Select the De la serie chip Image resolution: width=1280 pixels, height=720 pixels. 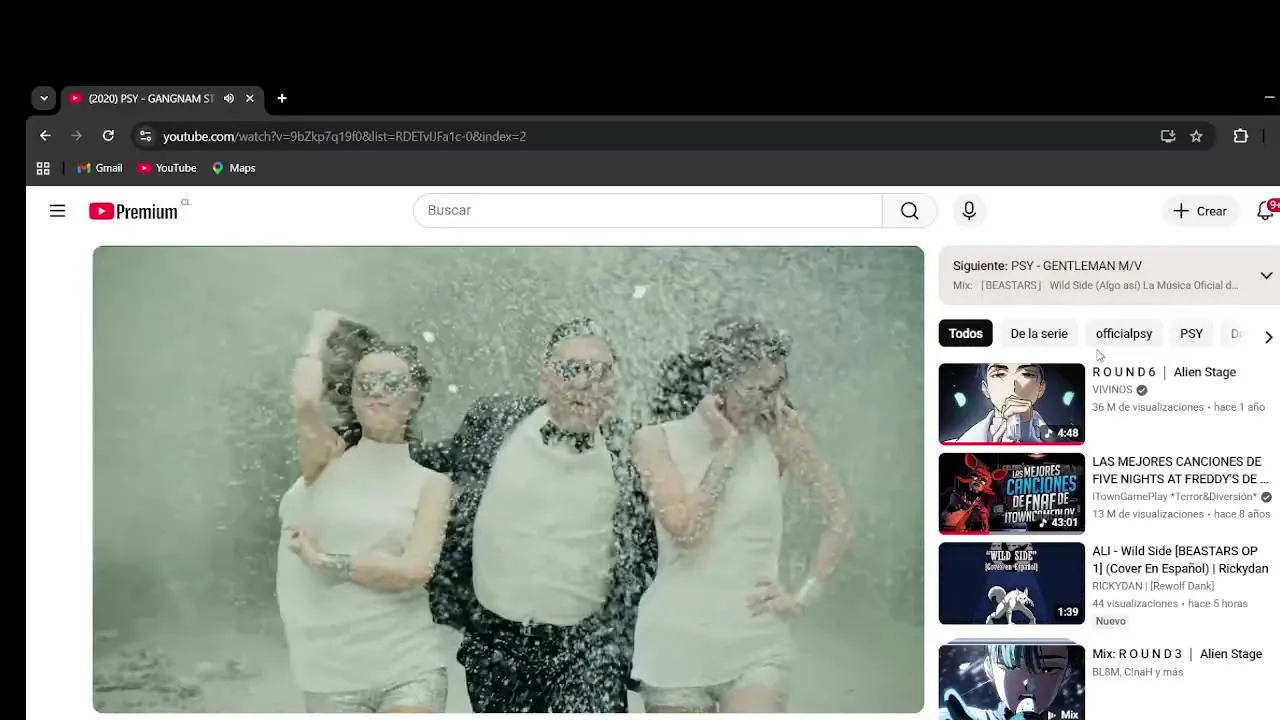(1039, 334)
